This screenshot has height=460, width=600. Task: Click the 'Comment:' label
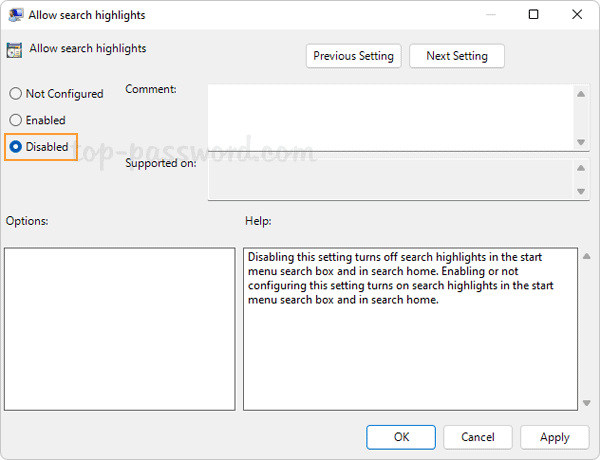point(151,89)
